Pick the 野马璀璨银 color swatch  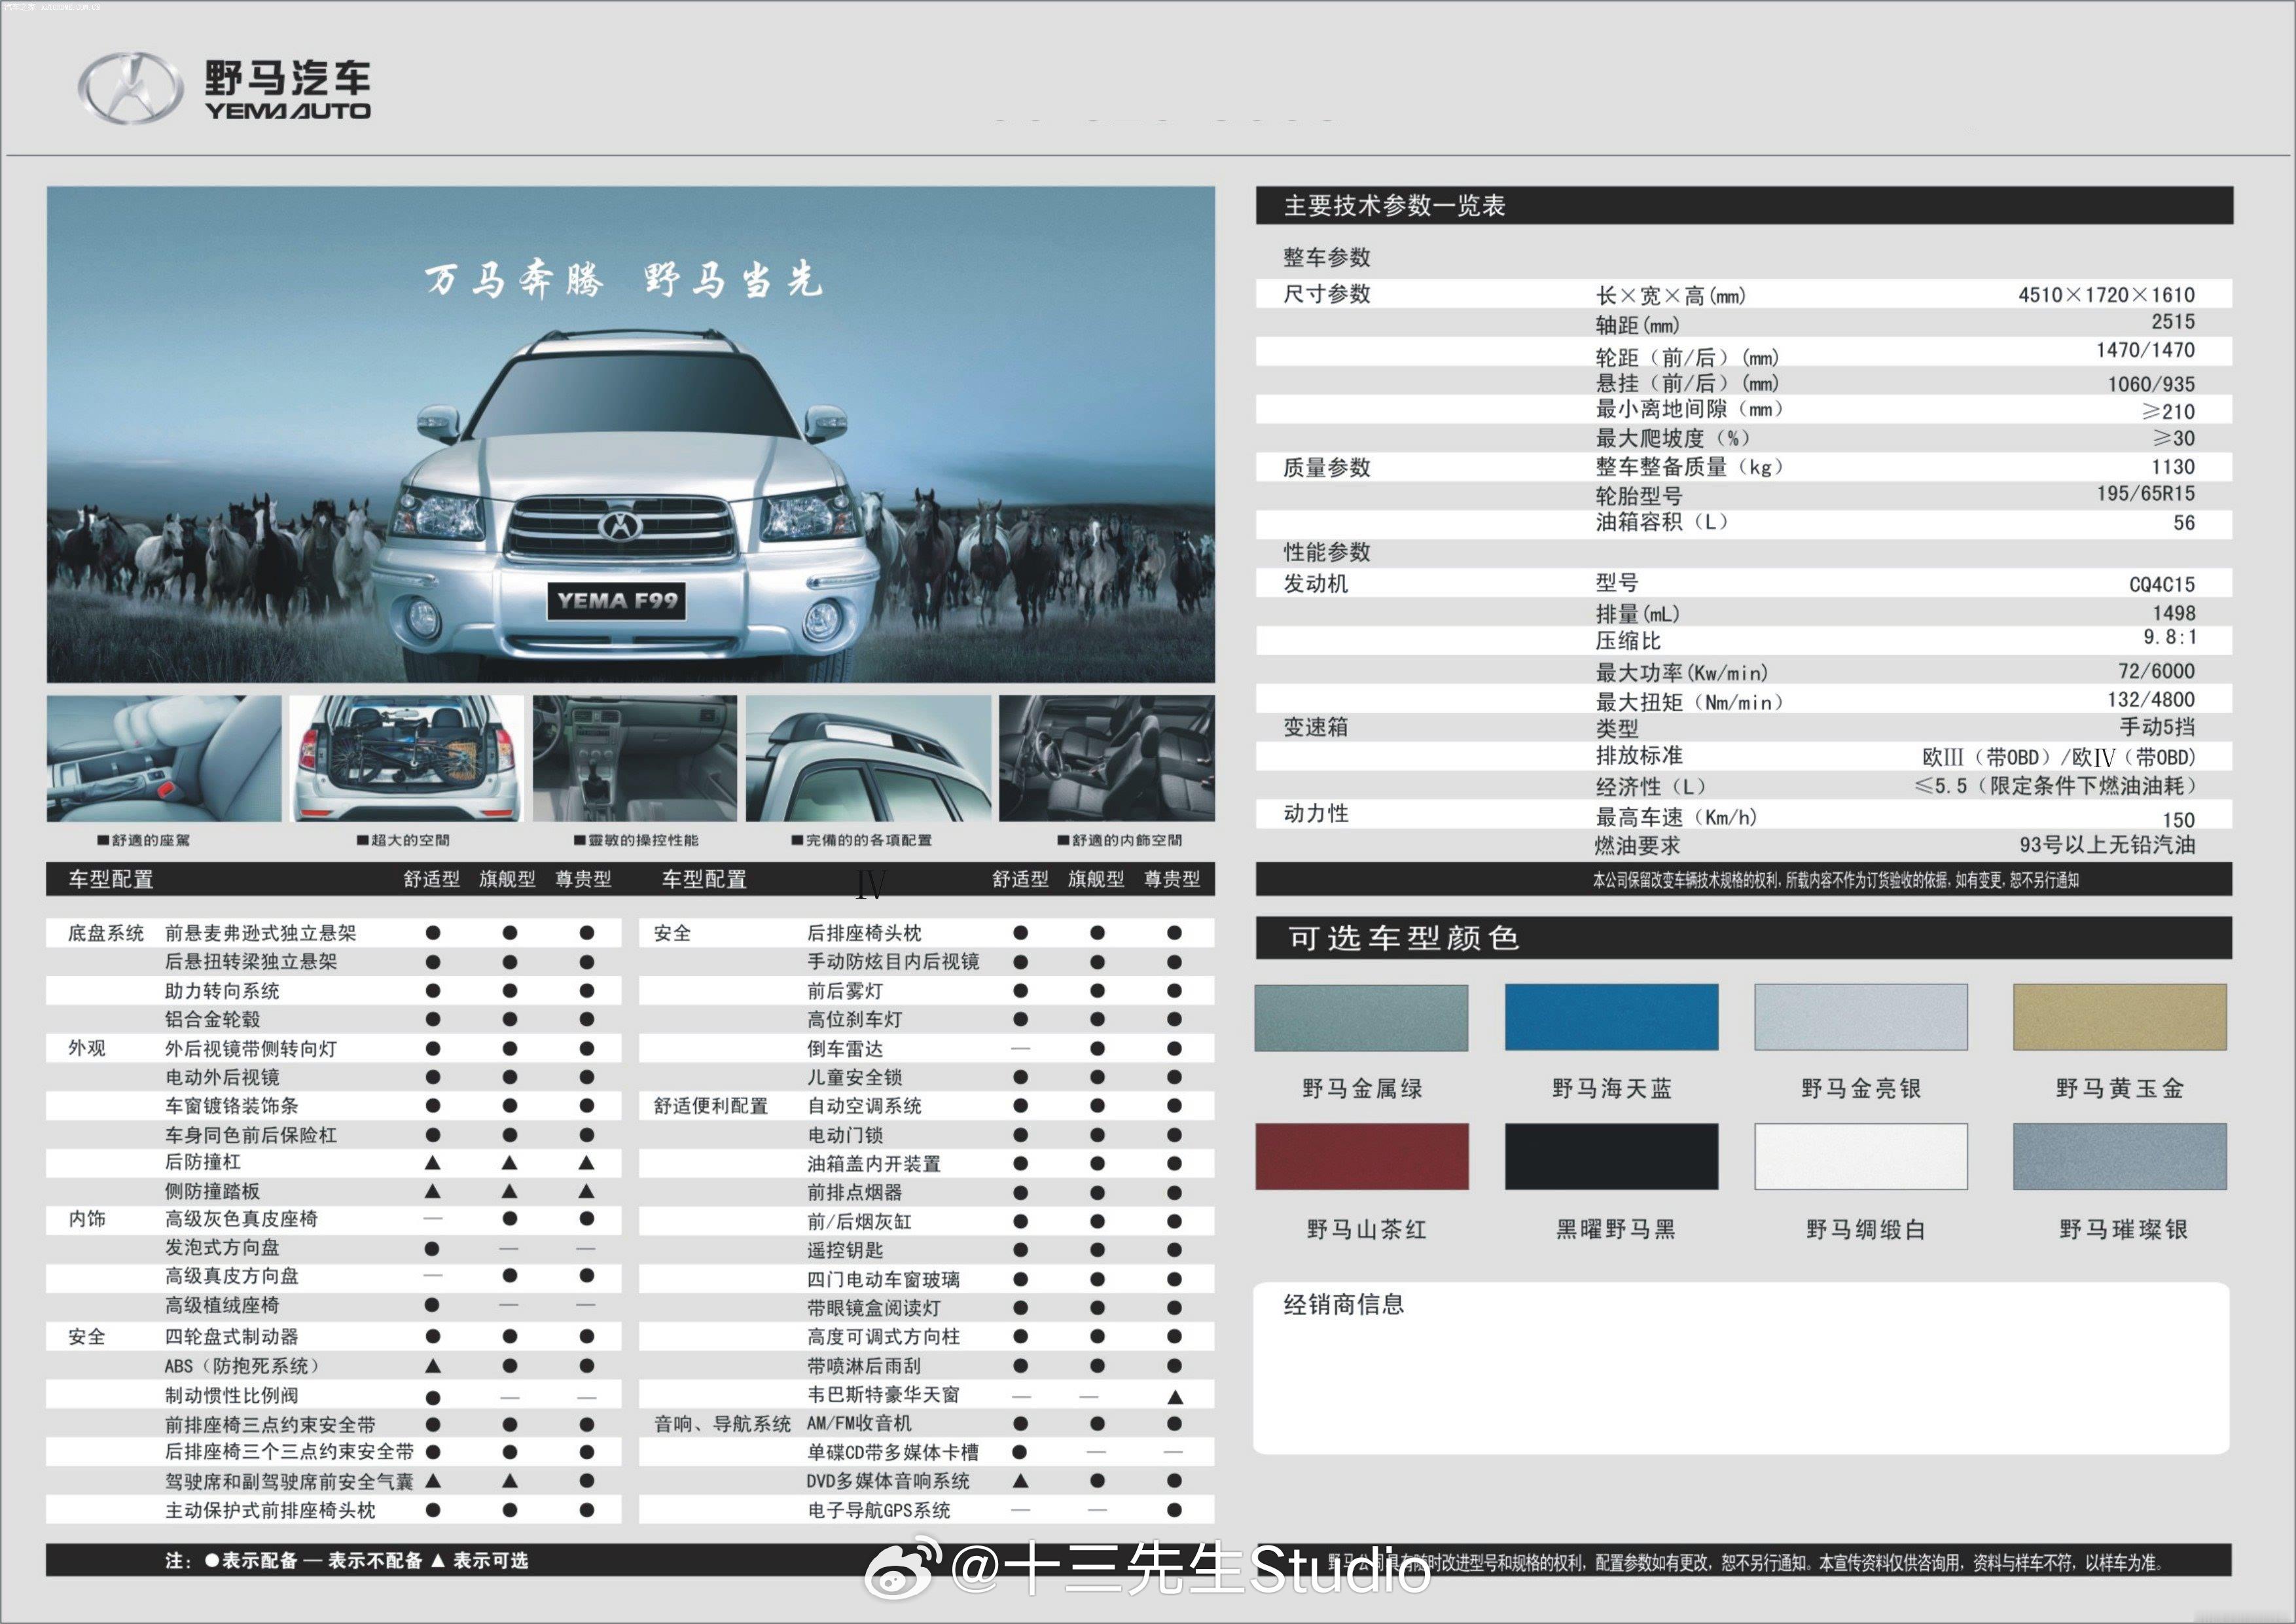(x=2120, y=1156)
